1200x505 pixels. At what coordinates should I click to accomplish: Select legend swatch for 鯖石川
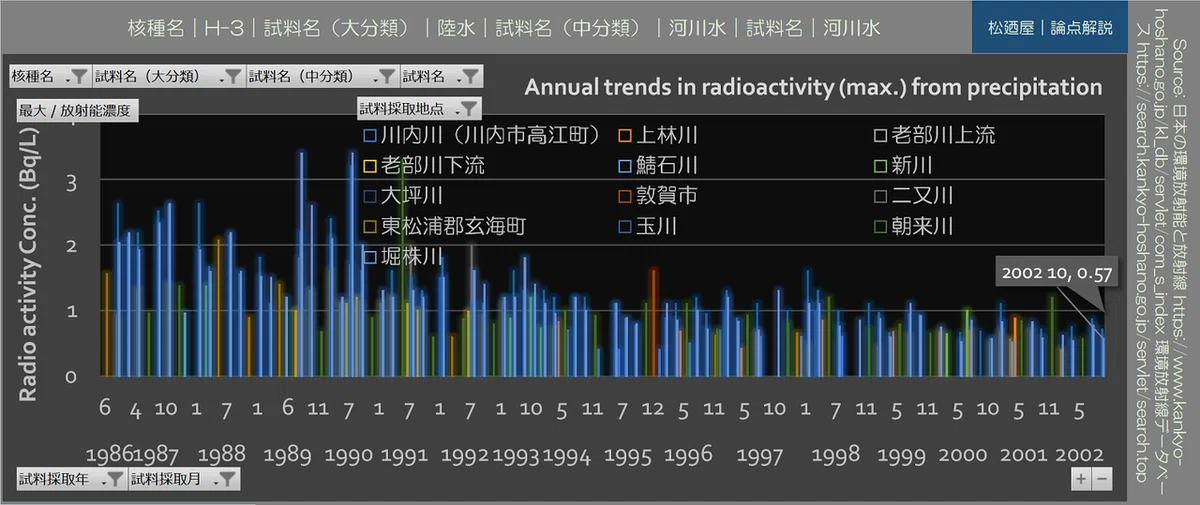point(624,165)
